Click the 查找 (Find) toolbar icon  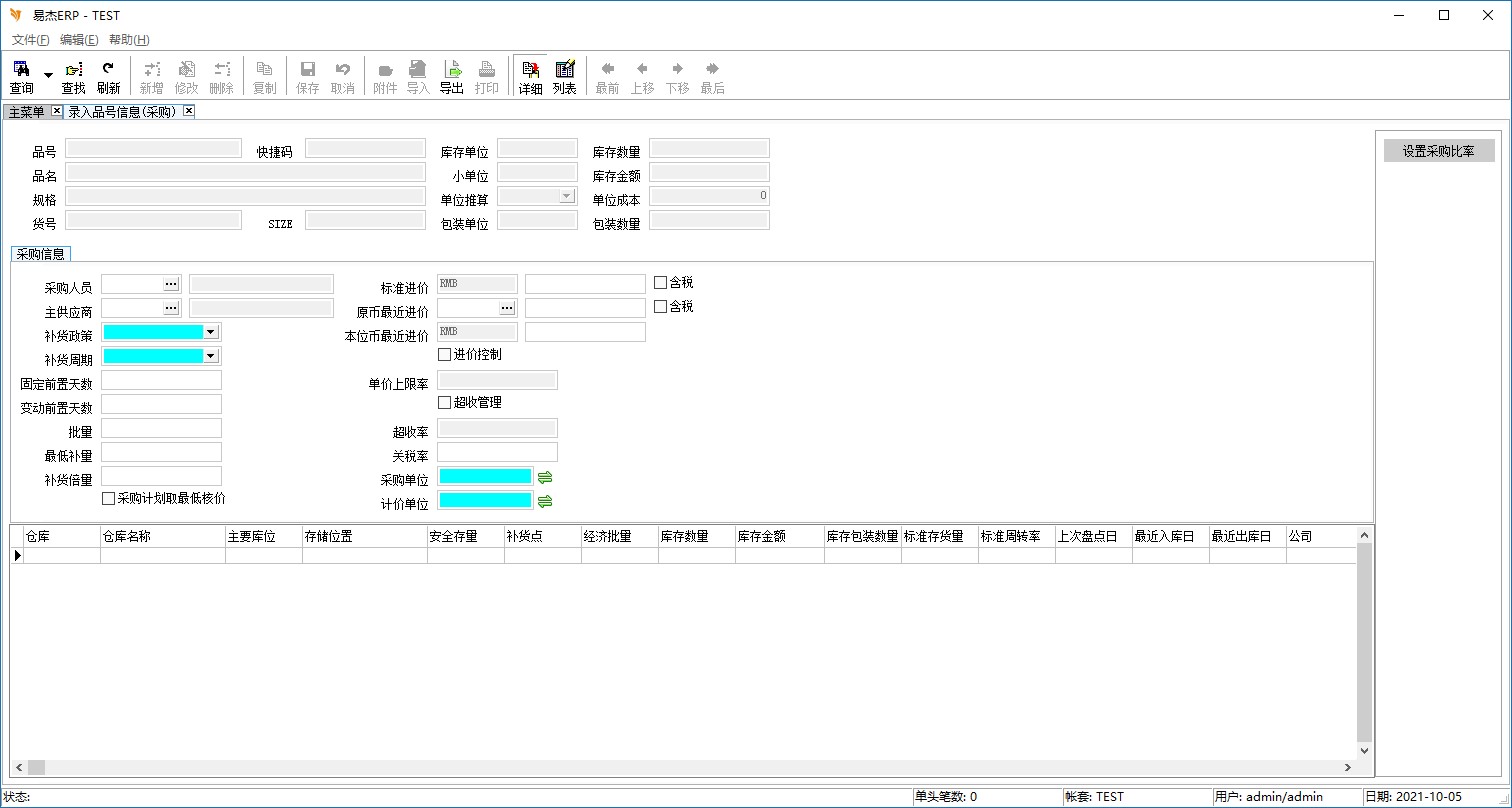click(73, 76)
